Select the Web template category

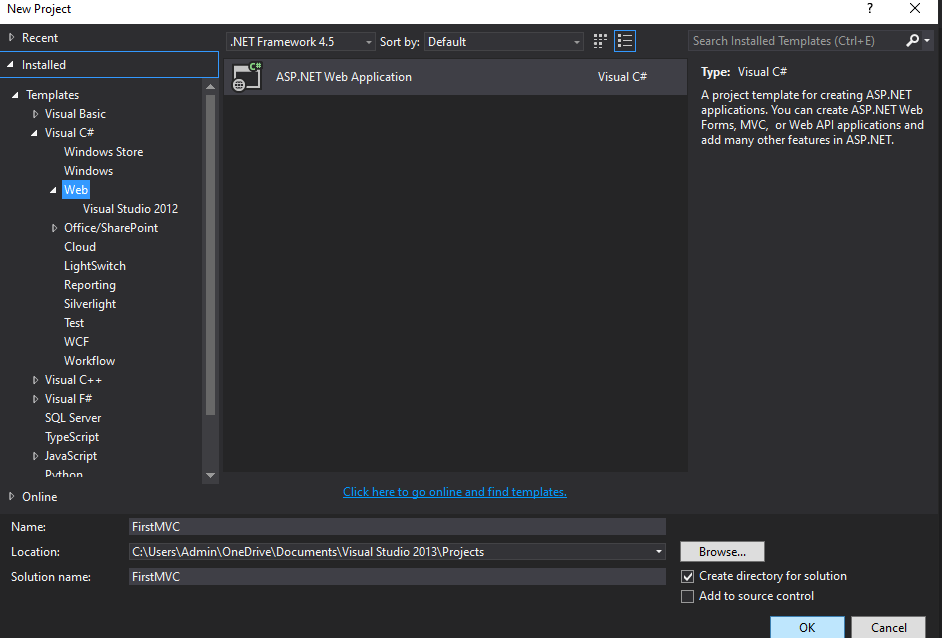pyautogui.click(x=76, y=190)
